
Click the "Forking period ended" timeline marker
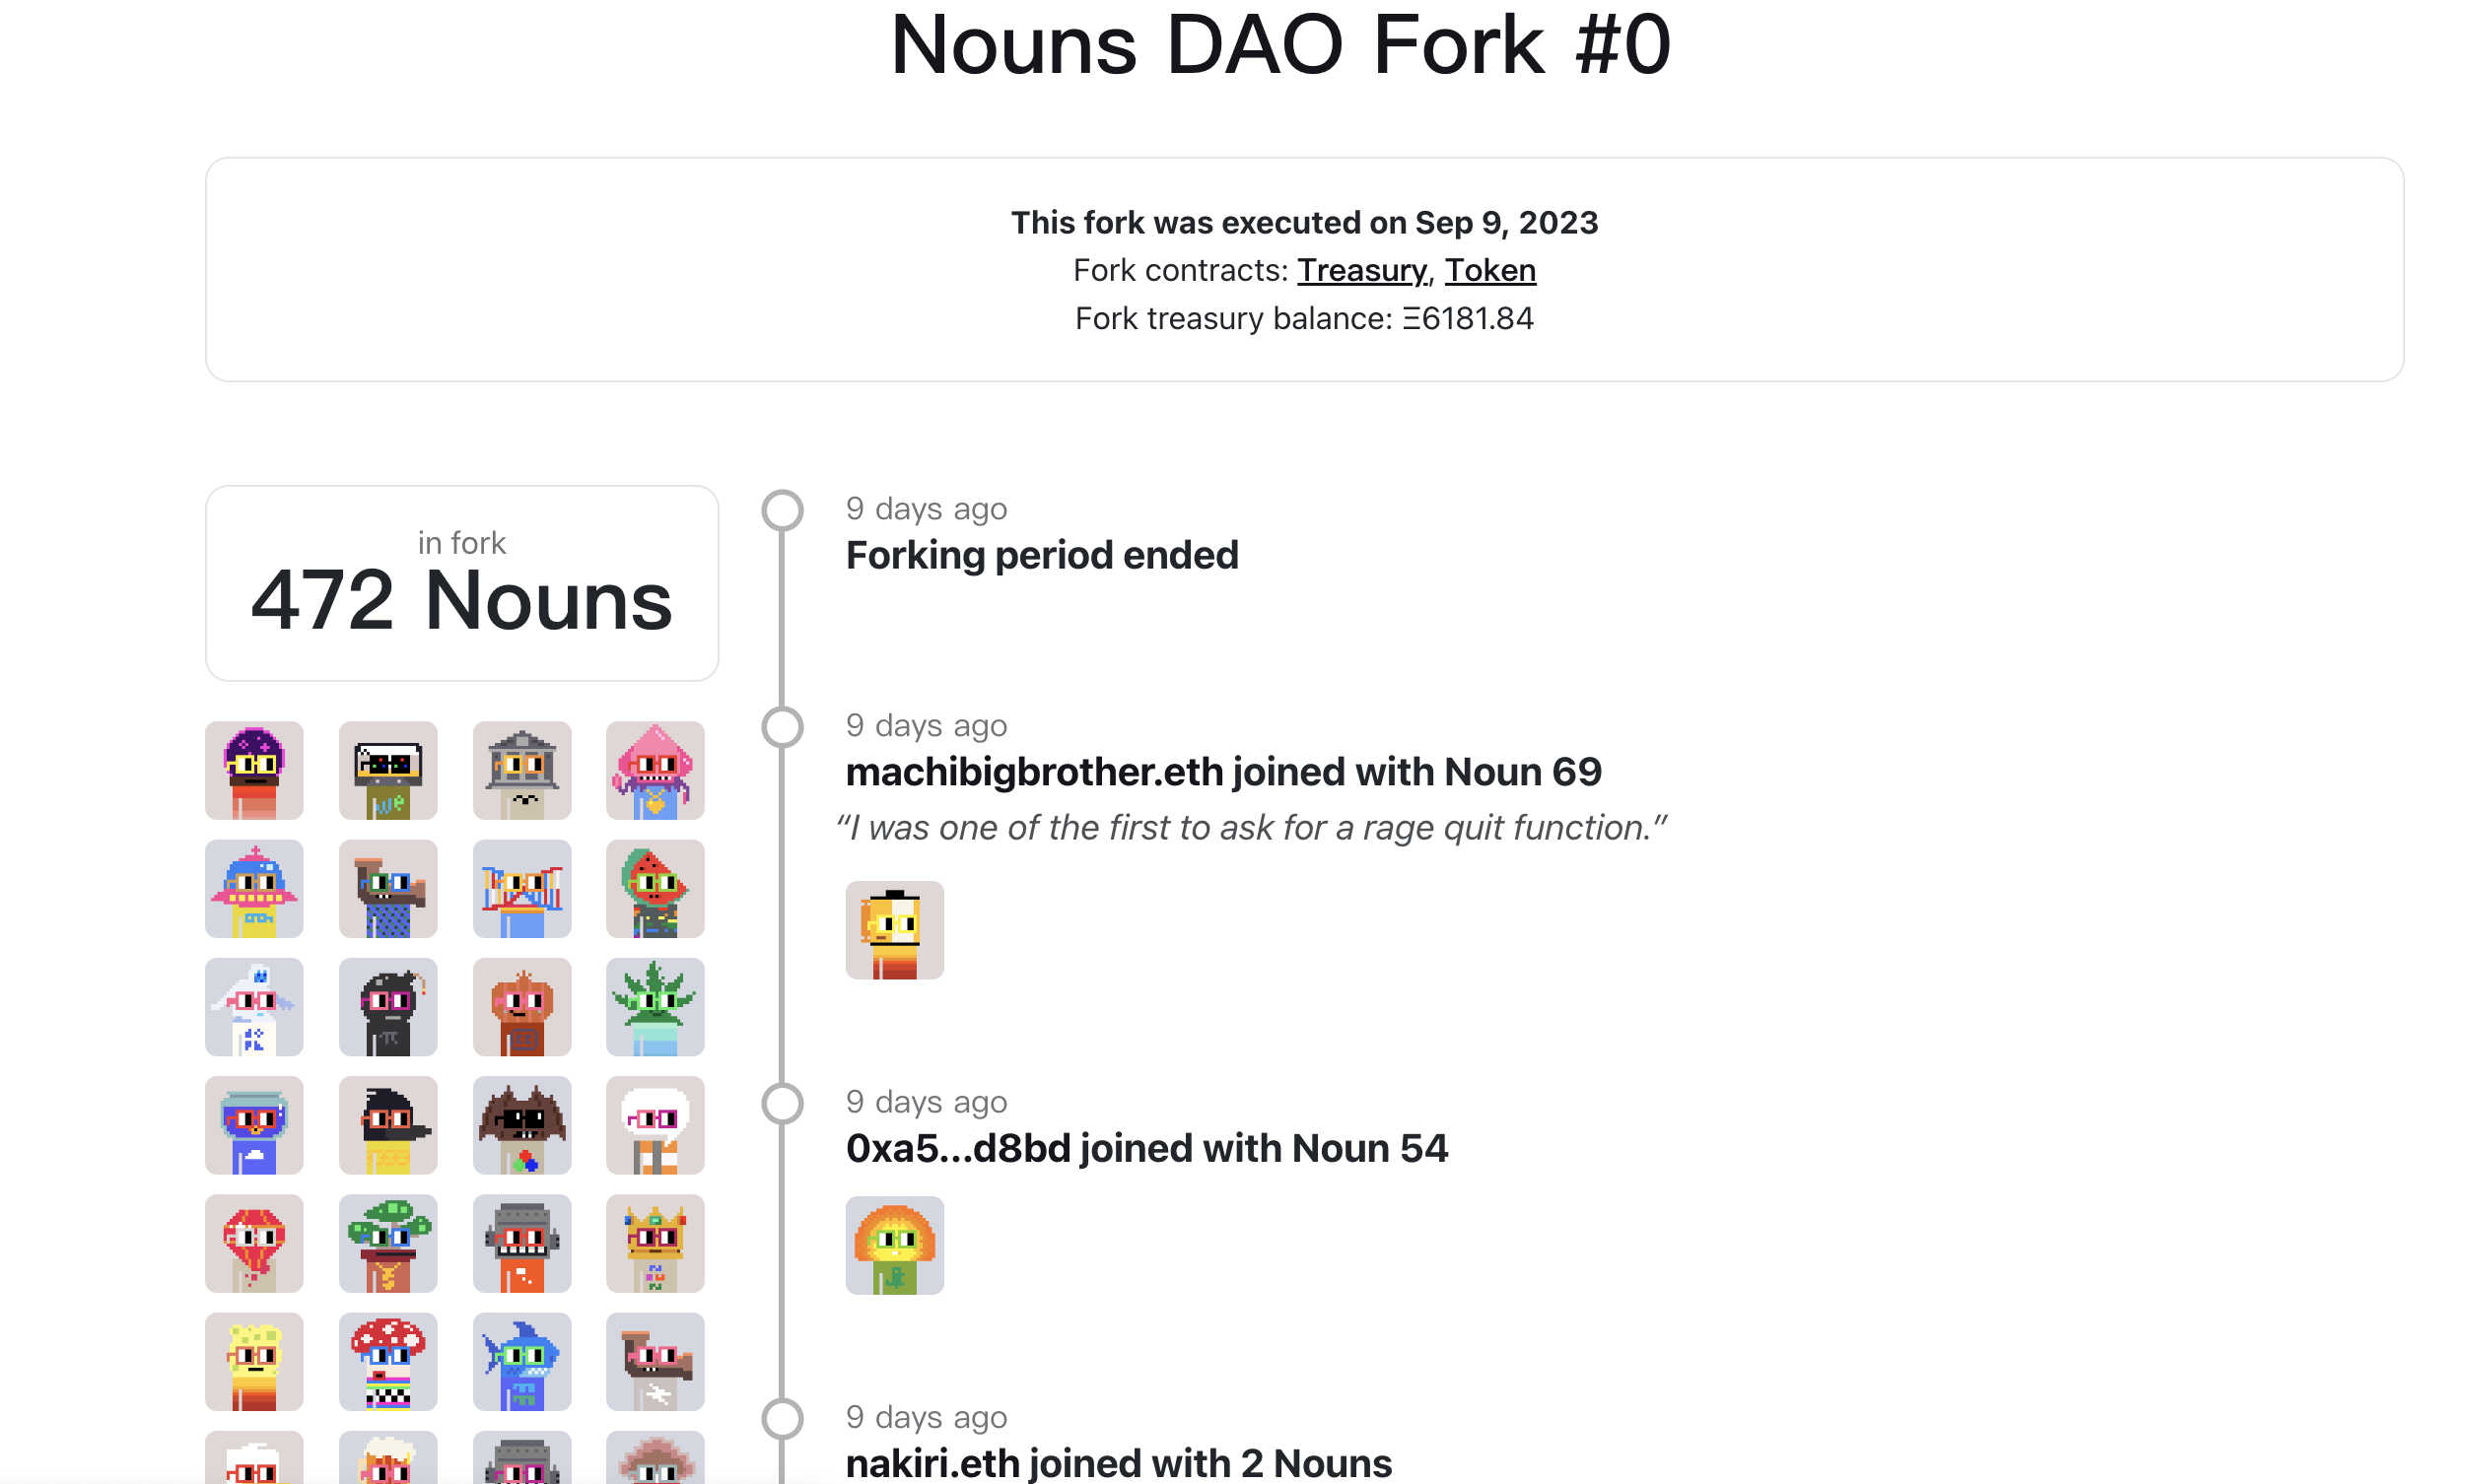click(782, 510)
